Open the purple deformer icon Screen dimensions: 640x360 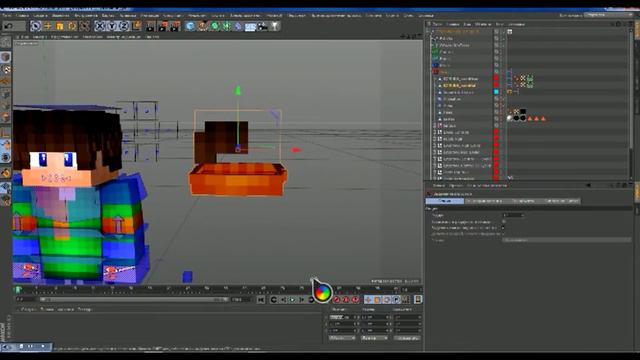pos(238,26)
